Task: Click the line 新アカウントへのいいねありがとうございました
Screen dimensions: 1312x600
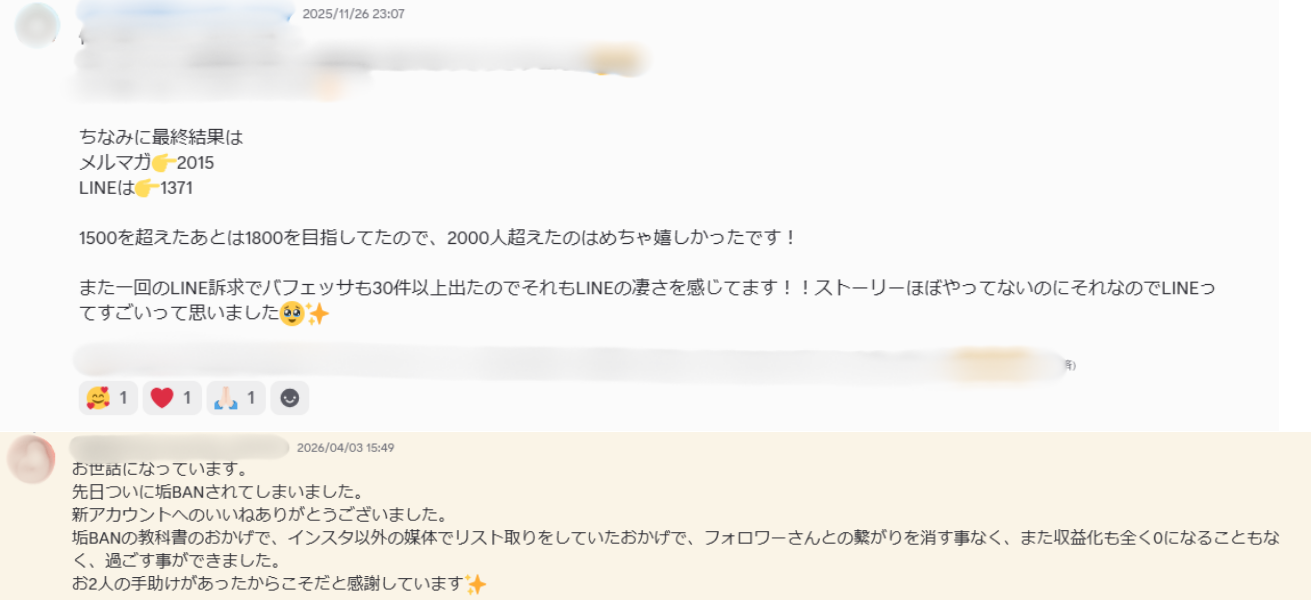Action: pos(259,515)
